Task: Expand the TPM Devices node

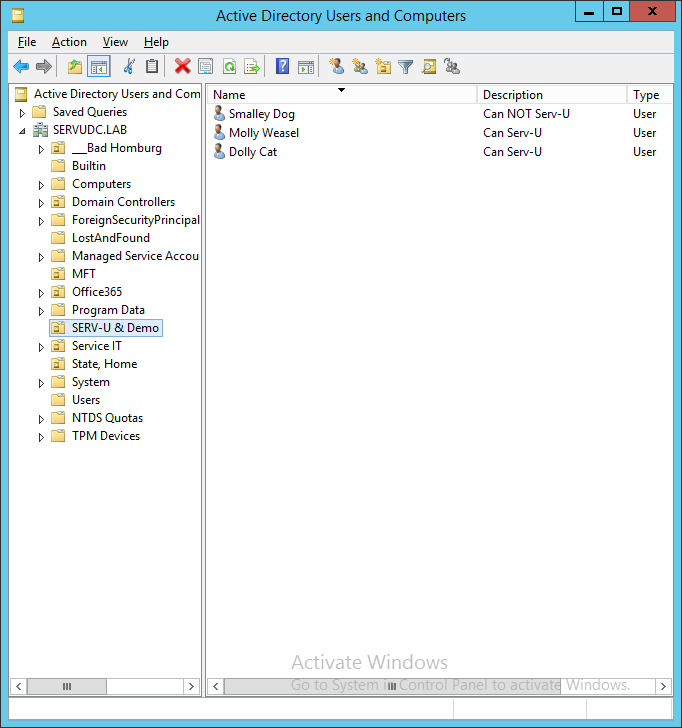Action: (x=41, y=437)
